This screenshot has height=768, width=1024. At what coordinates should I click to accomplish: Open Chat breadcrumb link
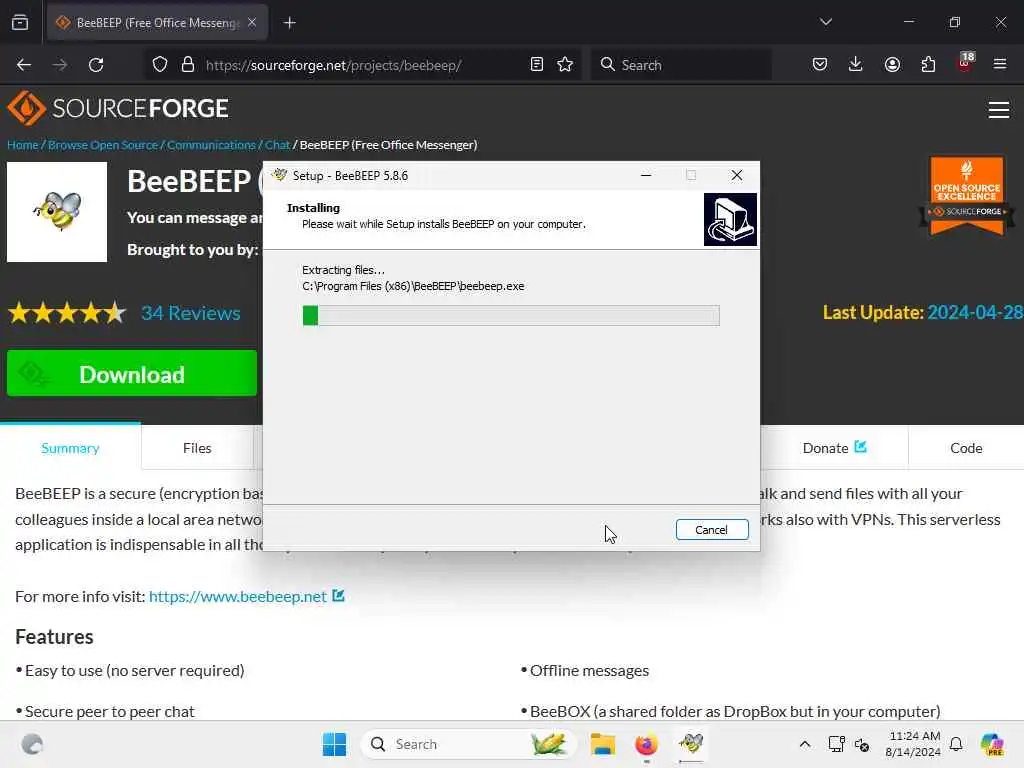click(277, 145)
